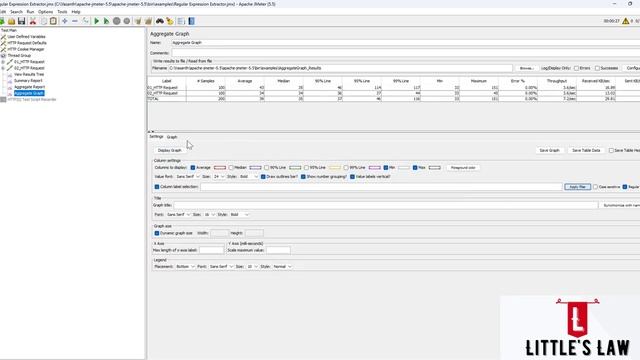Click the Display Graph button

coord(169,151)
